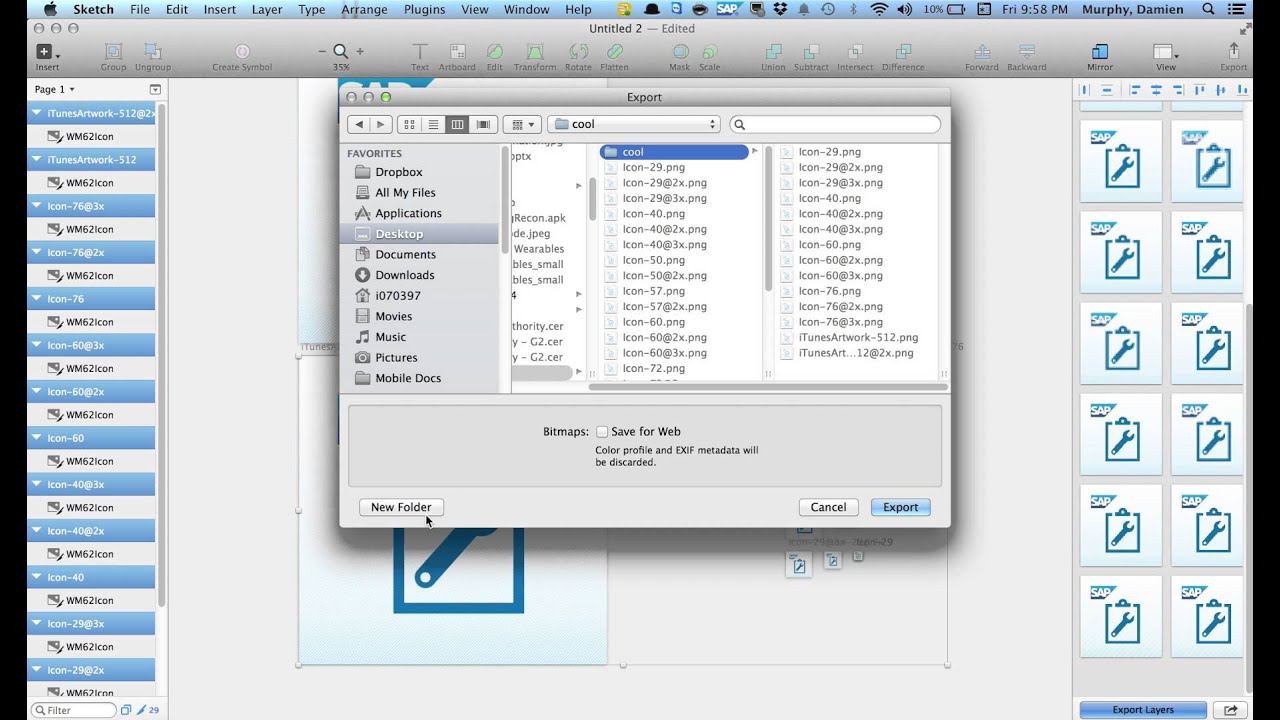The width and height of the screenshot is (1280, 720).
Task: Open the Window menu
Action: [x=526, y=9]
